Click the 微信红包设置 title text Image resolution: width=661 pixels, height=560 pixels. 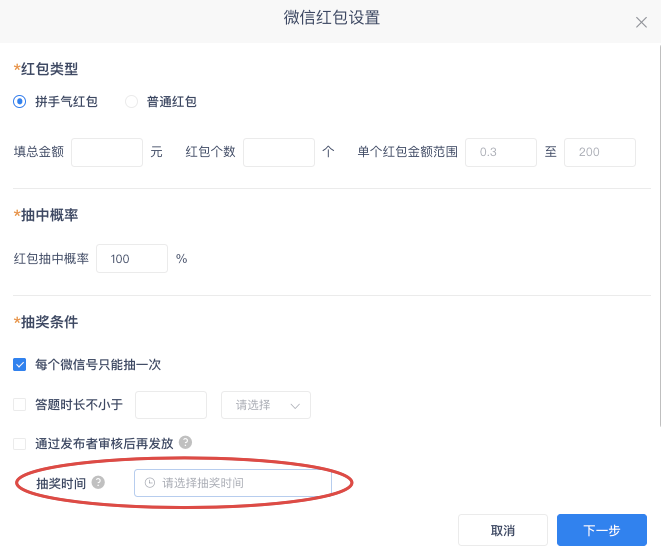[332, 18]
